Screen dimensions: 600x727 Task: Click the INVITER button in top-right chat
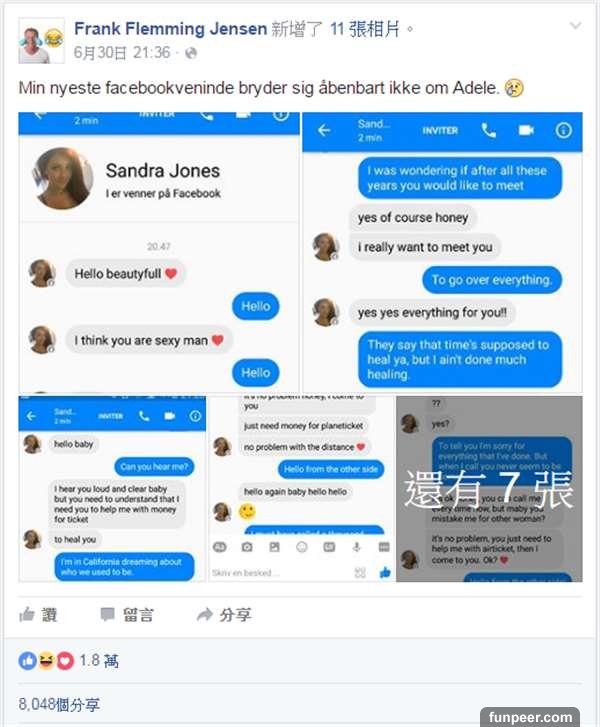(440, 131)
